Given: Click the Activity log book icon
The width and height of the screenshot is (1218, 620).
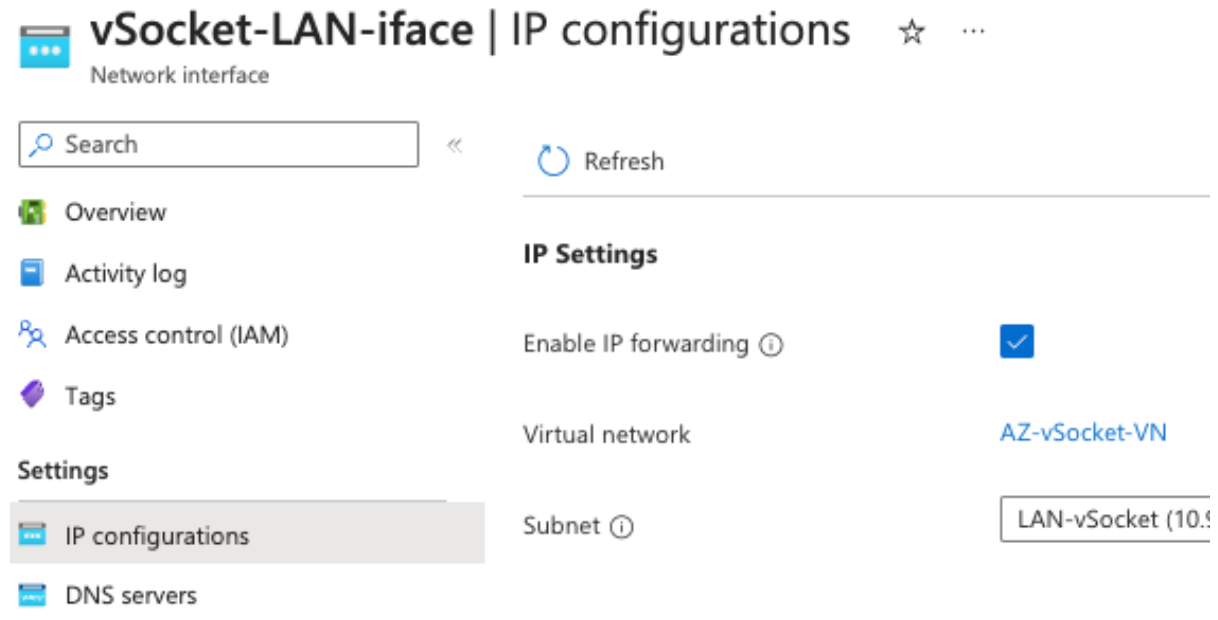Looking at the screenshot, I should coord(33,273).
